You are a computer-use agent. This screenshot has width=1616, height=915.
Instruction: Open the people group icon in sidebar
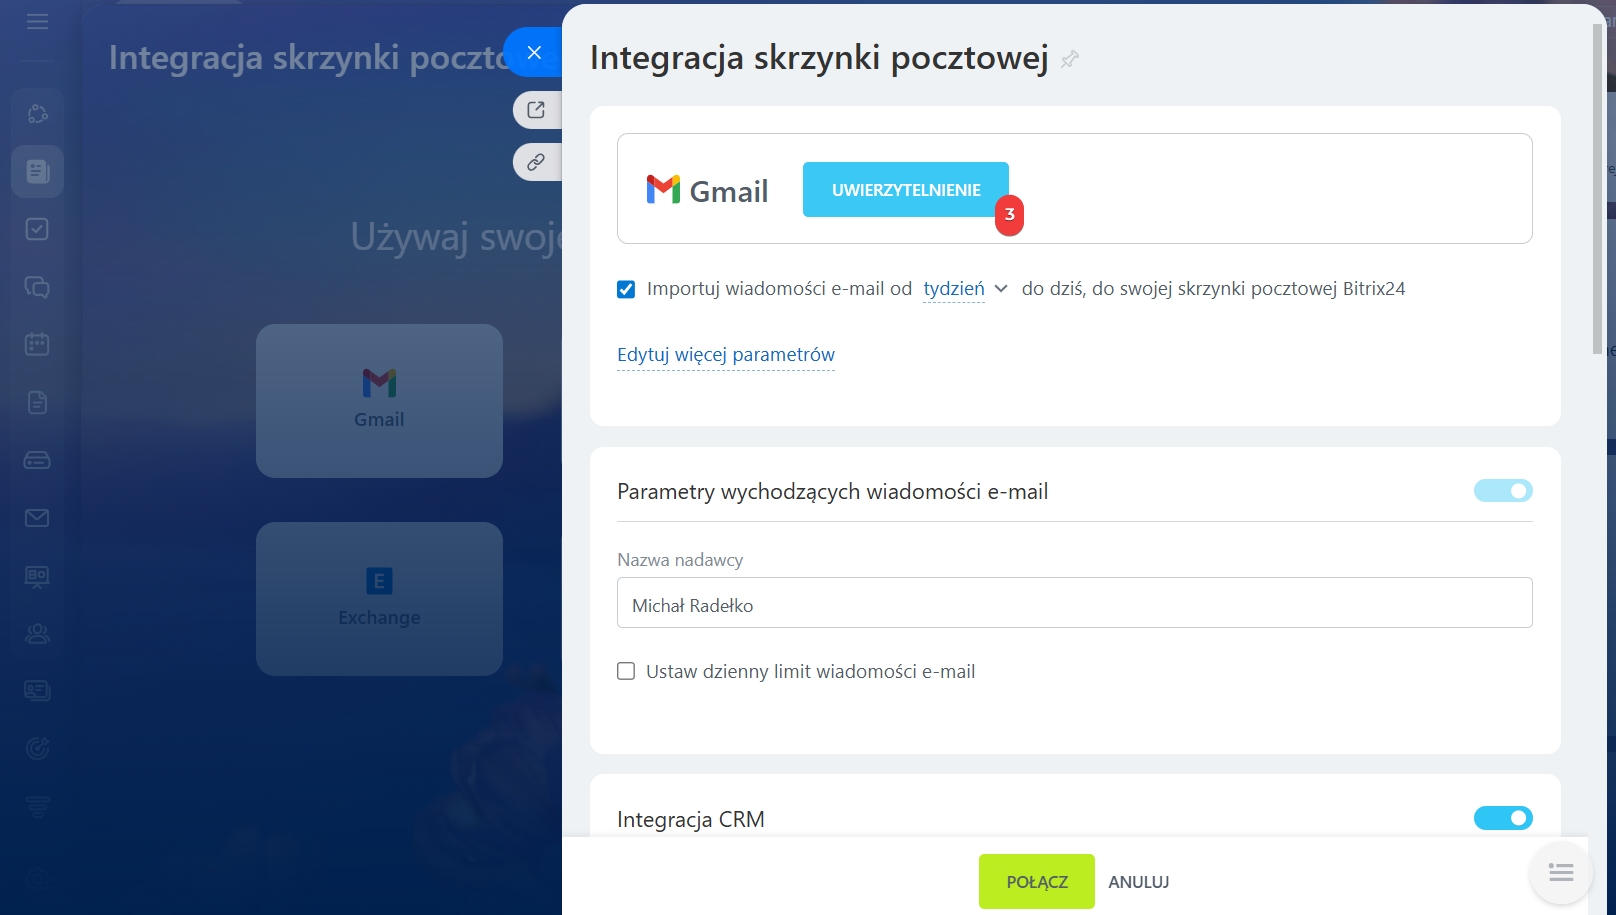tap(37, 633)
